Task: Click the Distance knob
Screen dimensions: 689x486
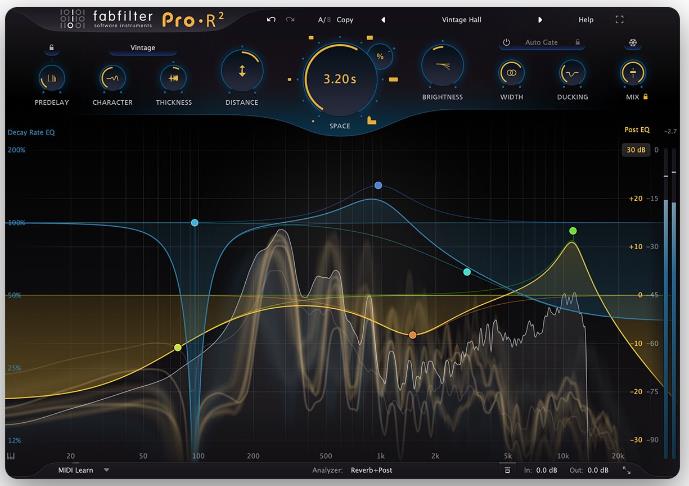Action: tap(242, 71)
